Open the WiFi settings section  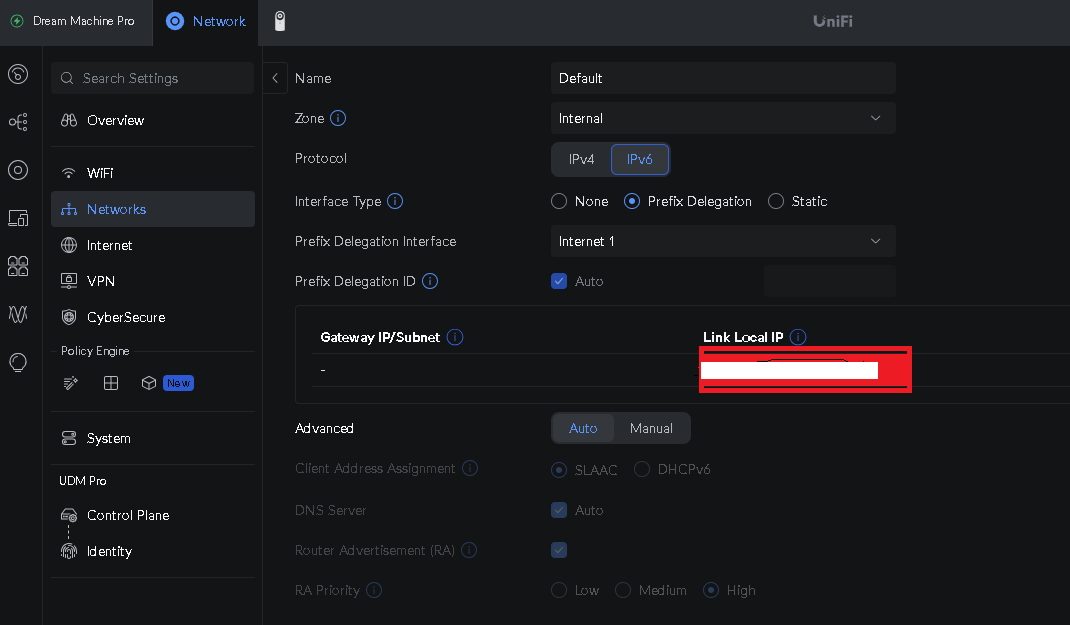click(100, 173)
